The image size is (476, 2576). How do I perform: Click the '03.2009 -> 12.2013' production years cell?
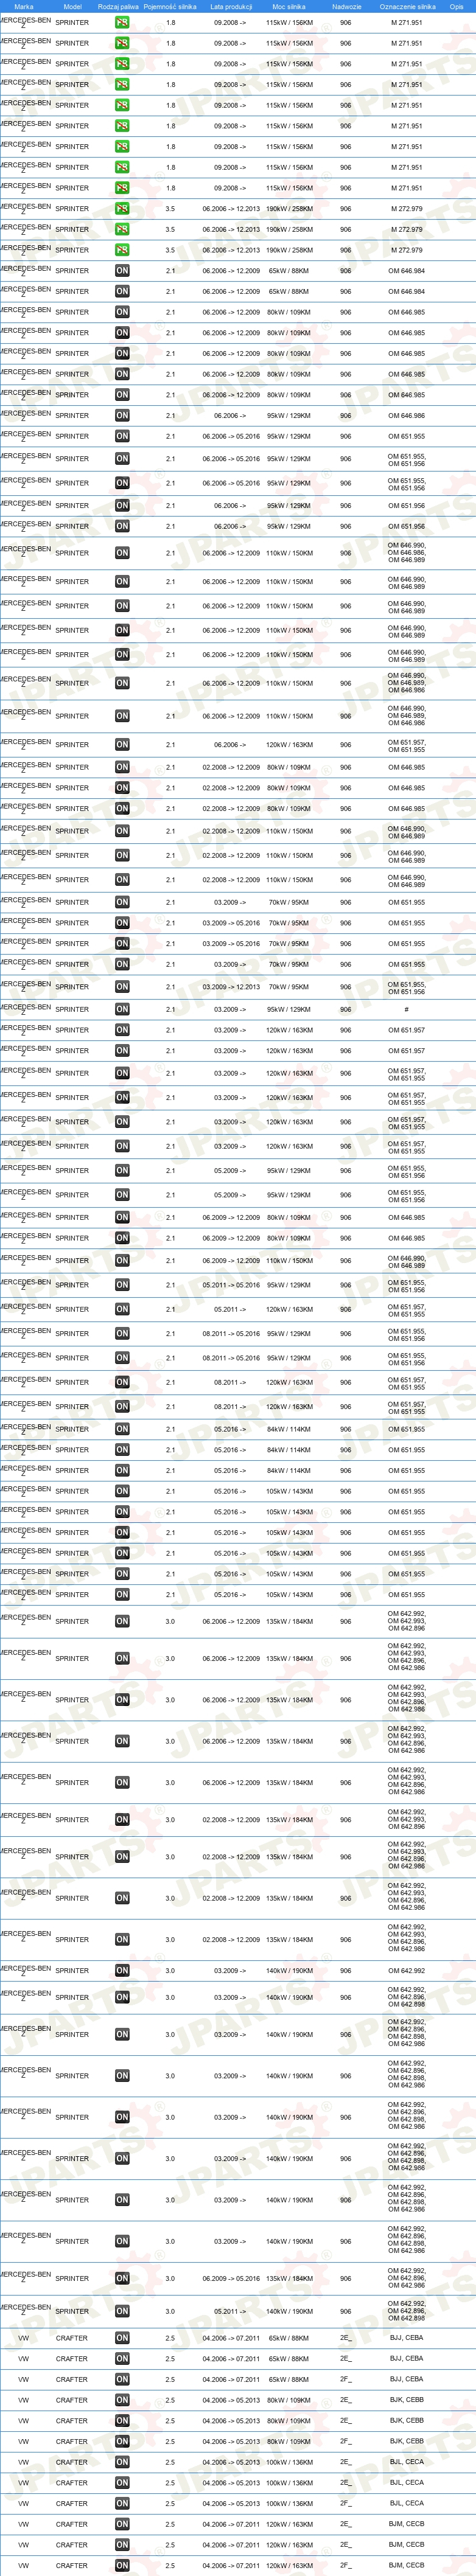coord(231,987)
